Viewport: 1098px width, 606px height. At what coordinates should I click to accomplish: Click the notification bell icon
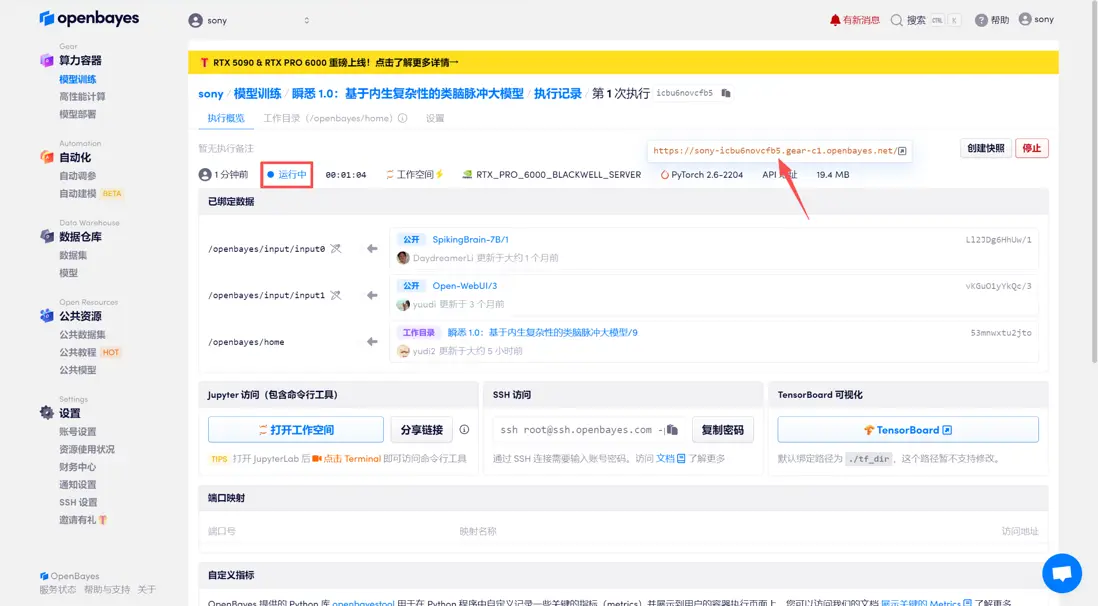pos(835,20)
